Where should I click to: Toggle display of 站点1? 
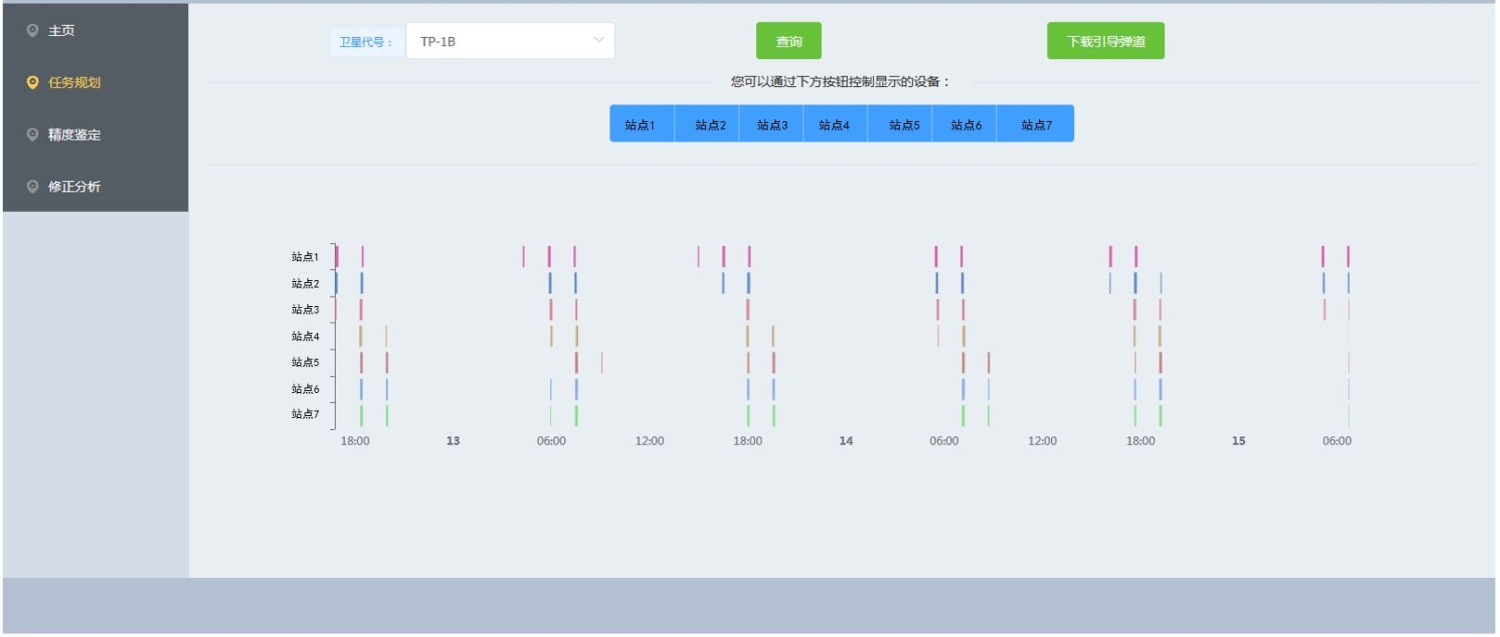click(641, 125)
